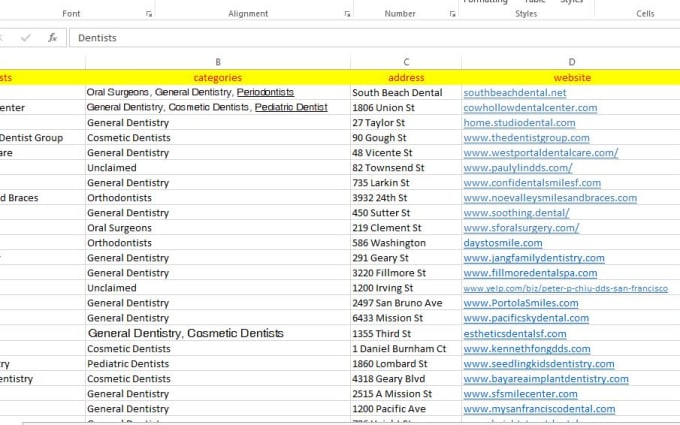Open www.fillmoredentalspa.com link
Screen dimensions: 680x425
(x=530, y=273)
